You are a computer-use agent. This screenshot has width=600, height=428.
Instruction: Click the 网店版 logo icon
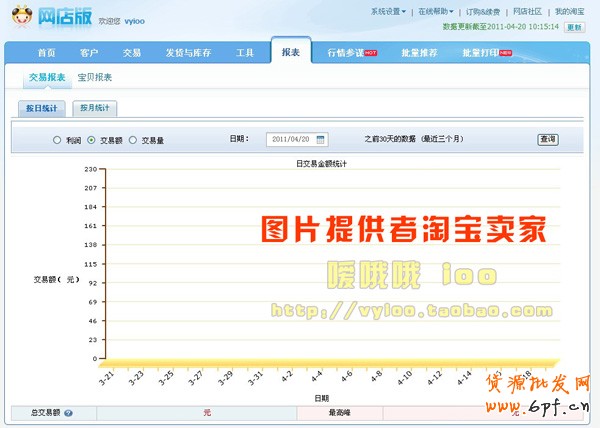pyautogui.click(x=23, y=18)
